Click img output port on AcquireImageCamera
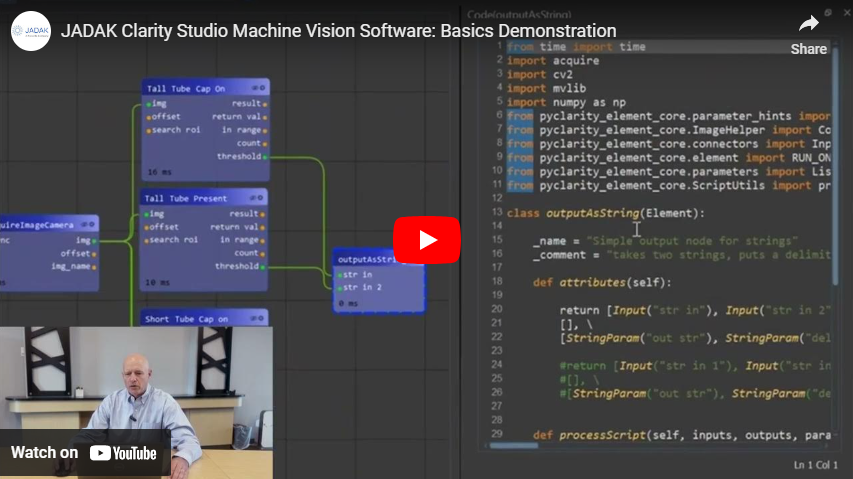Image resolution: width=853 pixels, height=479 pixels. [x=95, y=240]
